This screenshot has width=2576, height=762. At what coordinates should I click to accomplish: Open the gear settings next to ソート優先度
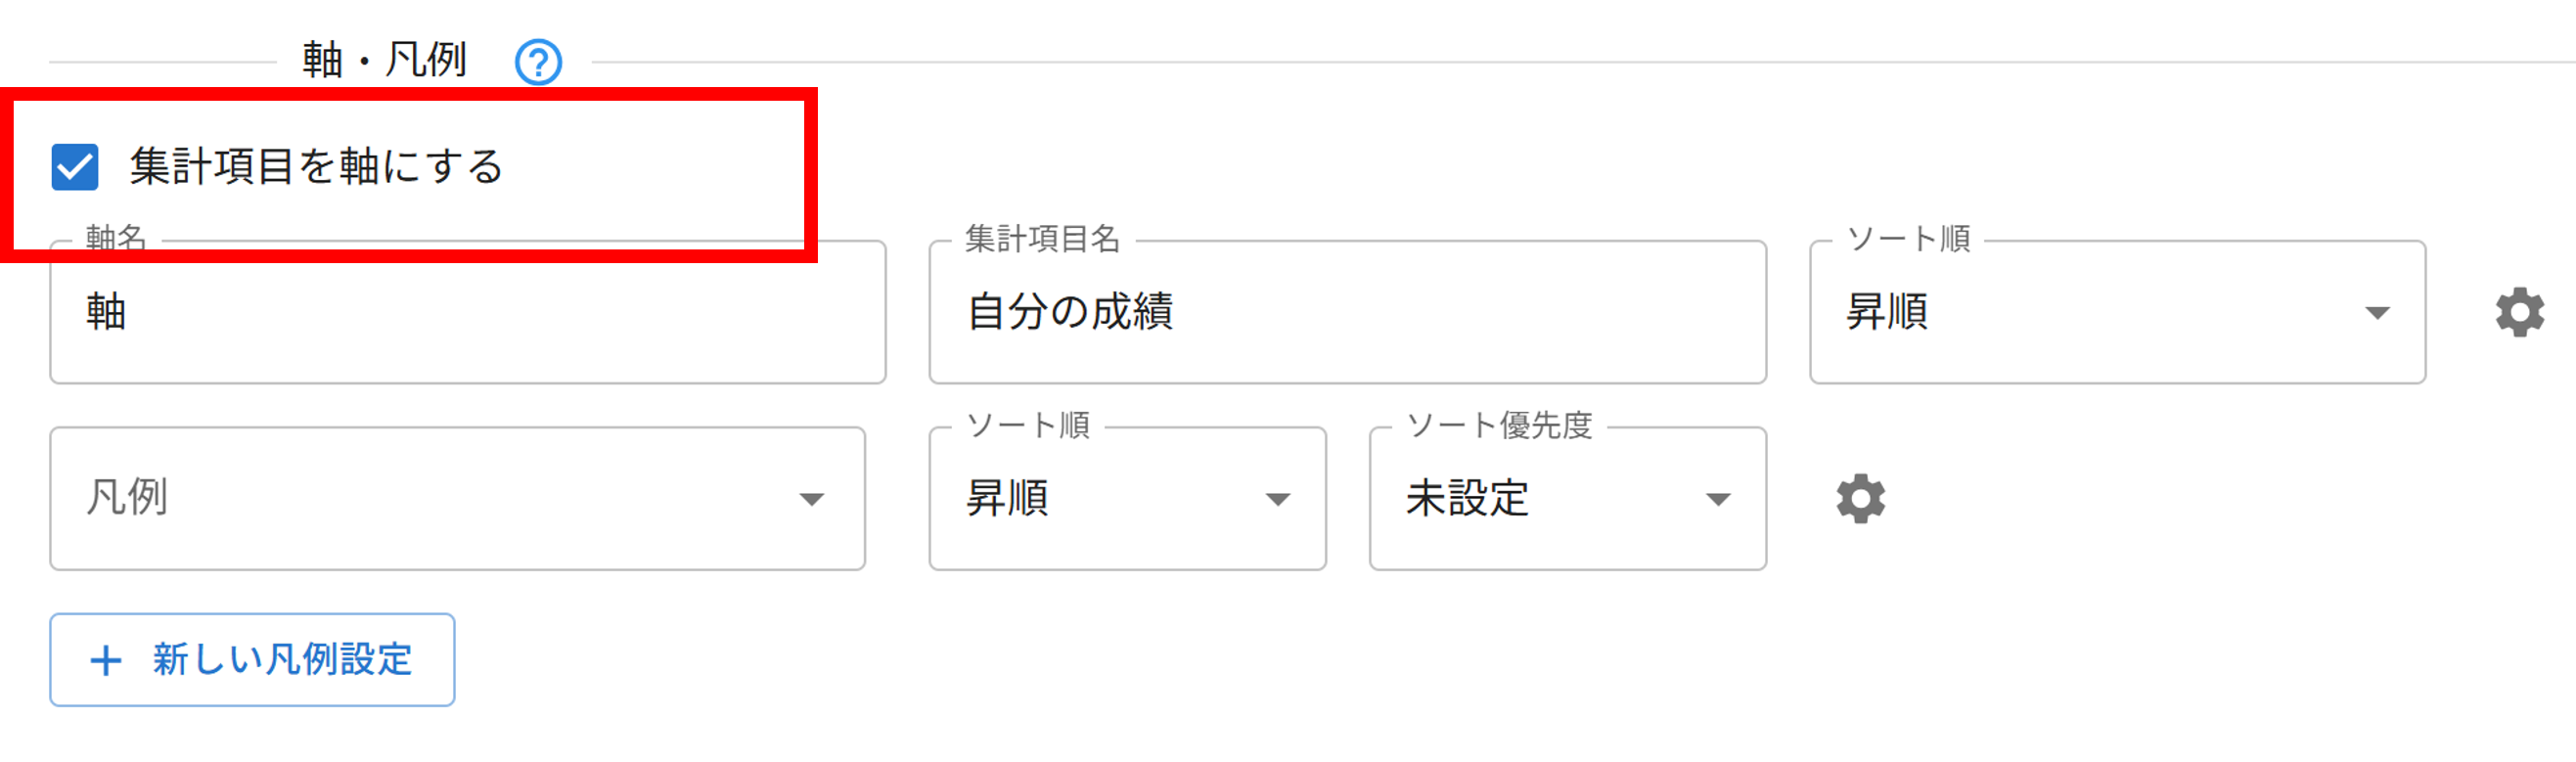(x=1860, y=498)
